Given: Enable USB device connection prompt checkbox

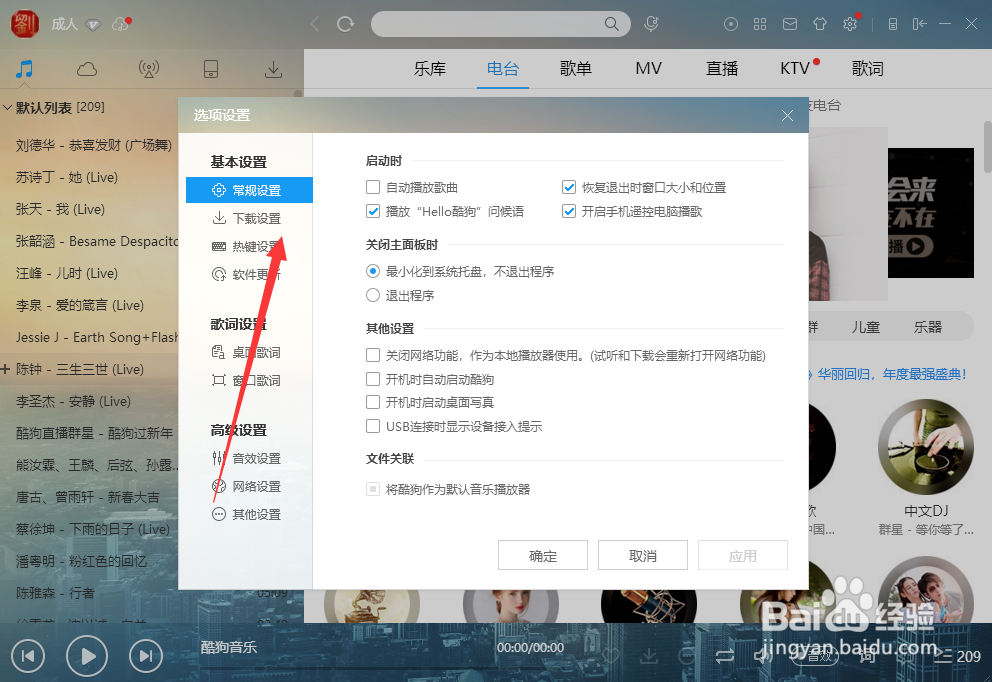Looking at the screenshot, I should (x=373, y=426).
